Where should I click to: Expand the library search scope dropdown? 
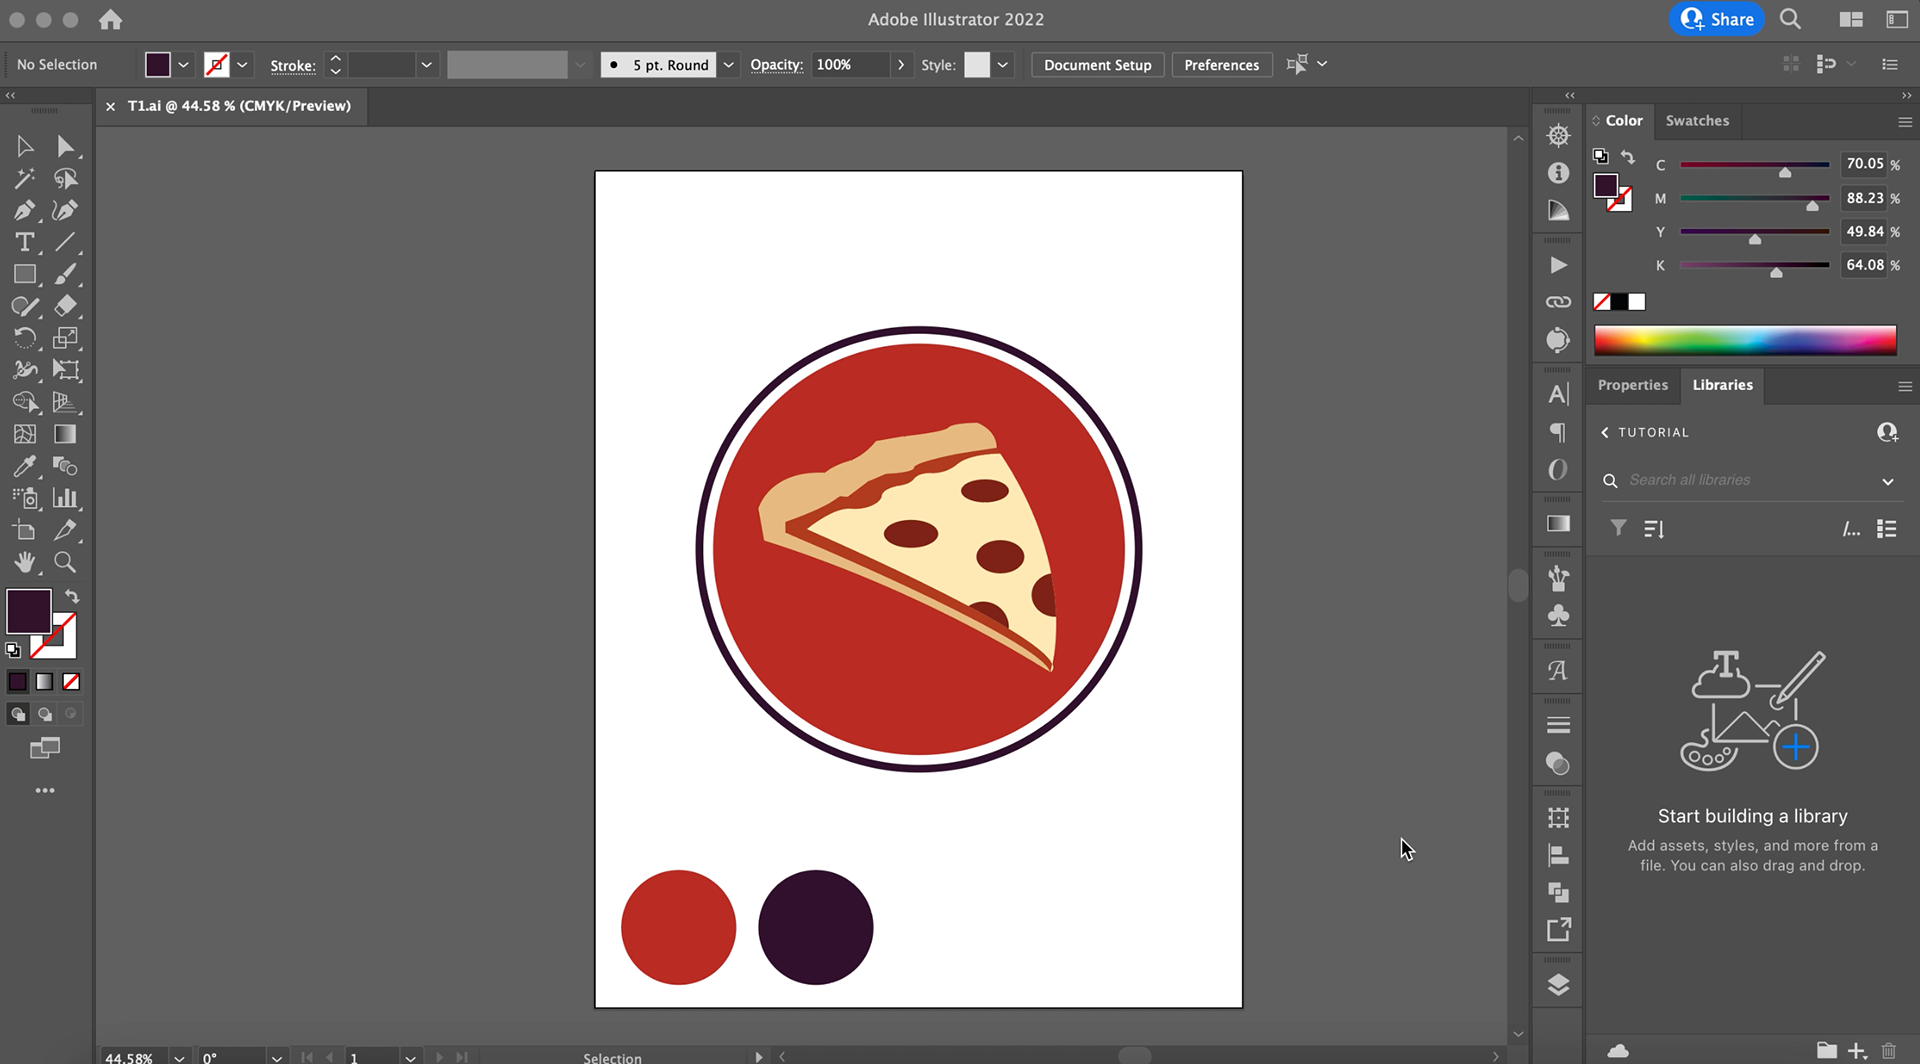click(1888, 481)
